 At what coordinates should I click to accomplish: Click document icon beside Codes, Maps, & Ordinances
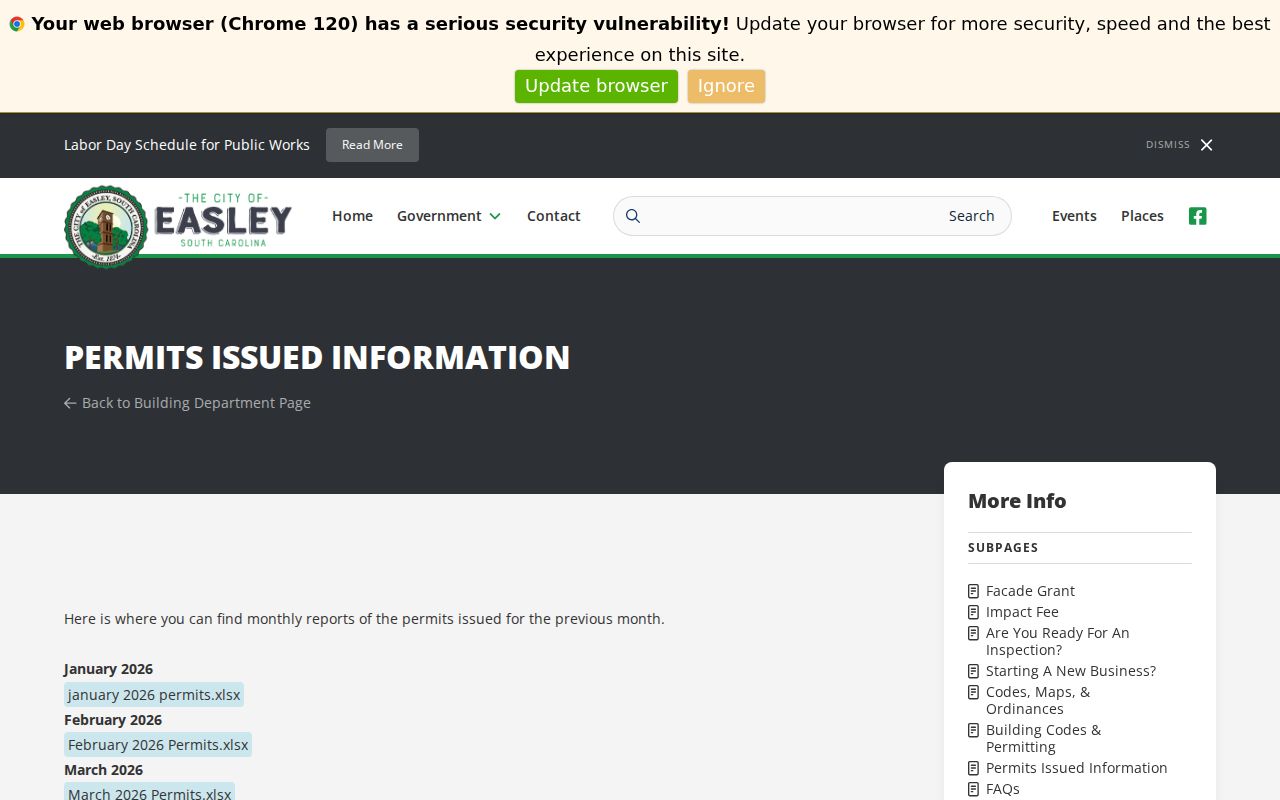tap(974, 692)
